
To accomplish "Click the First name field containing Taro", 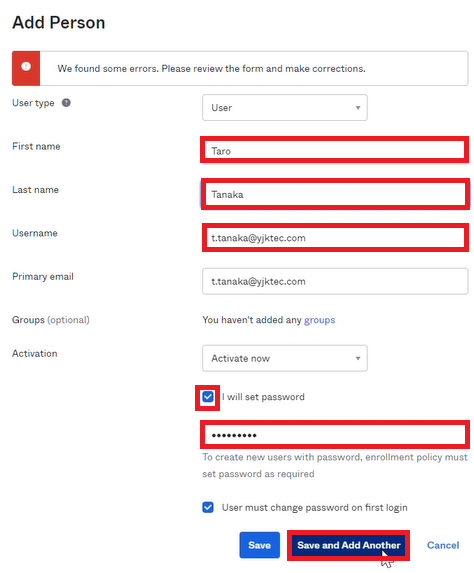I will [x=334, y=151].
